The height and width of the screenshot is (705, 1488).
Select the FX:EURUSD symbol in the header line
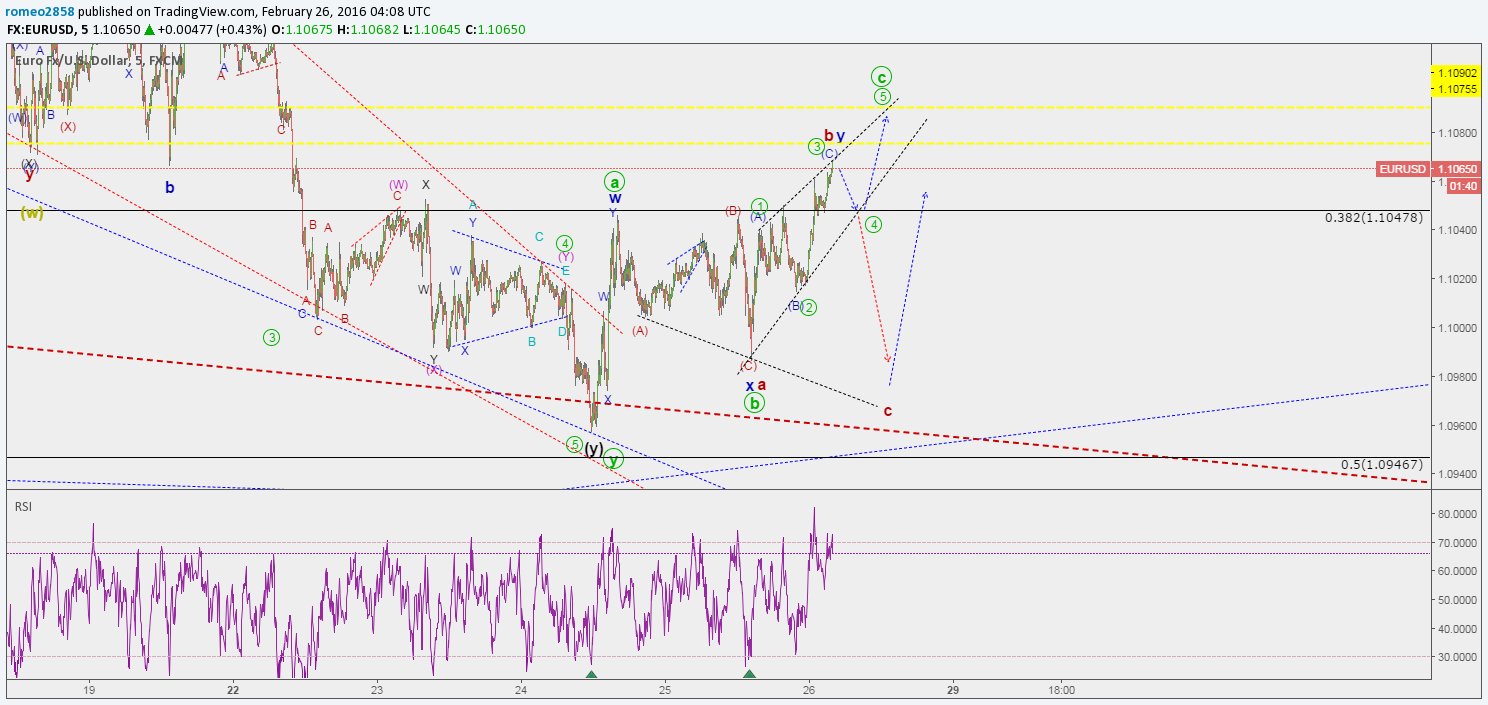pos(42,31)
